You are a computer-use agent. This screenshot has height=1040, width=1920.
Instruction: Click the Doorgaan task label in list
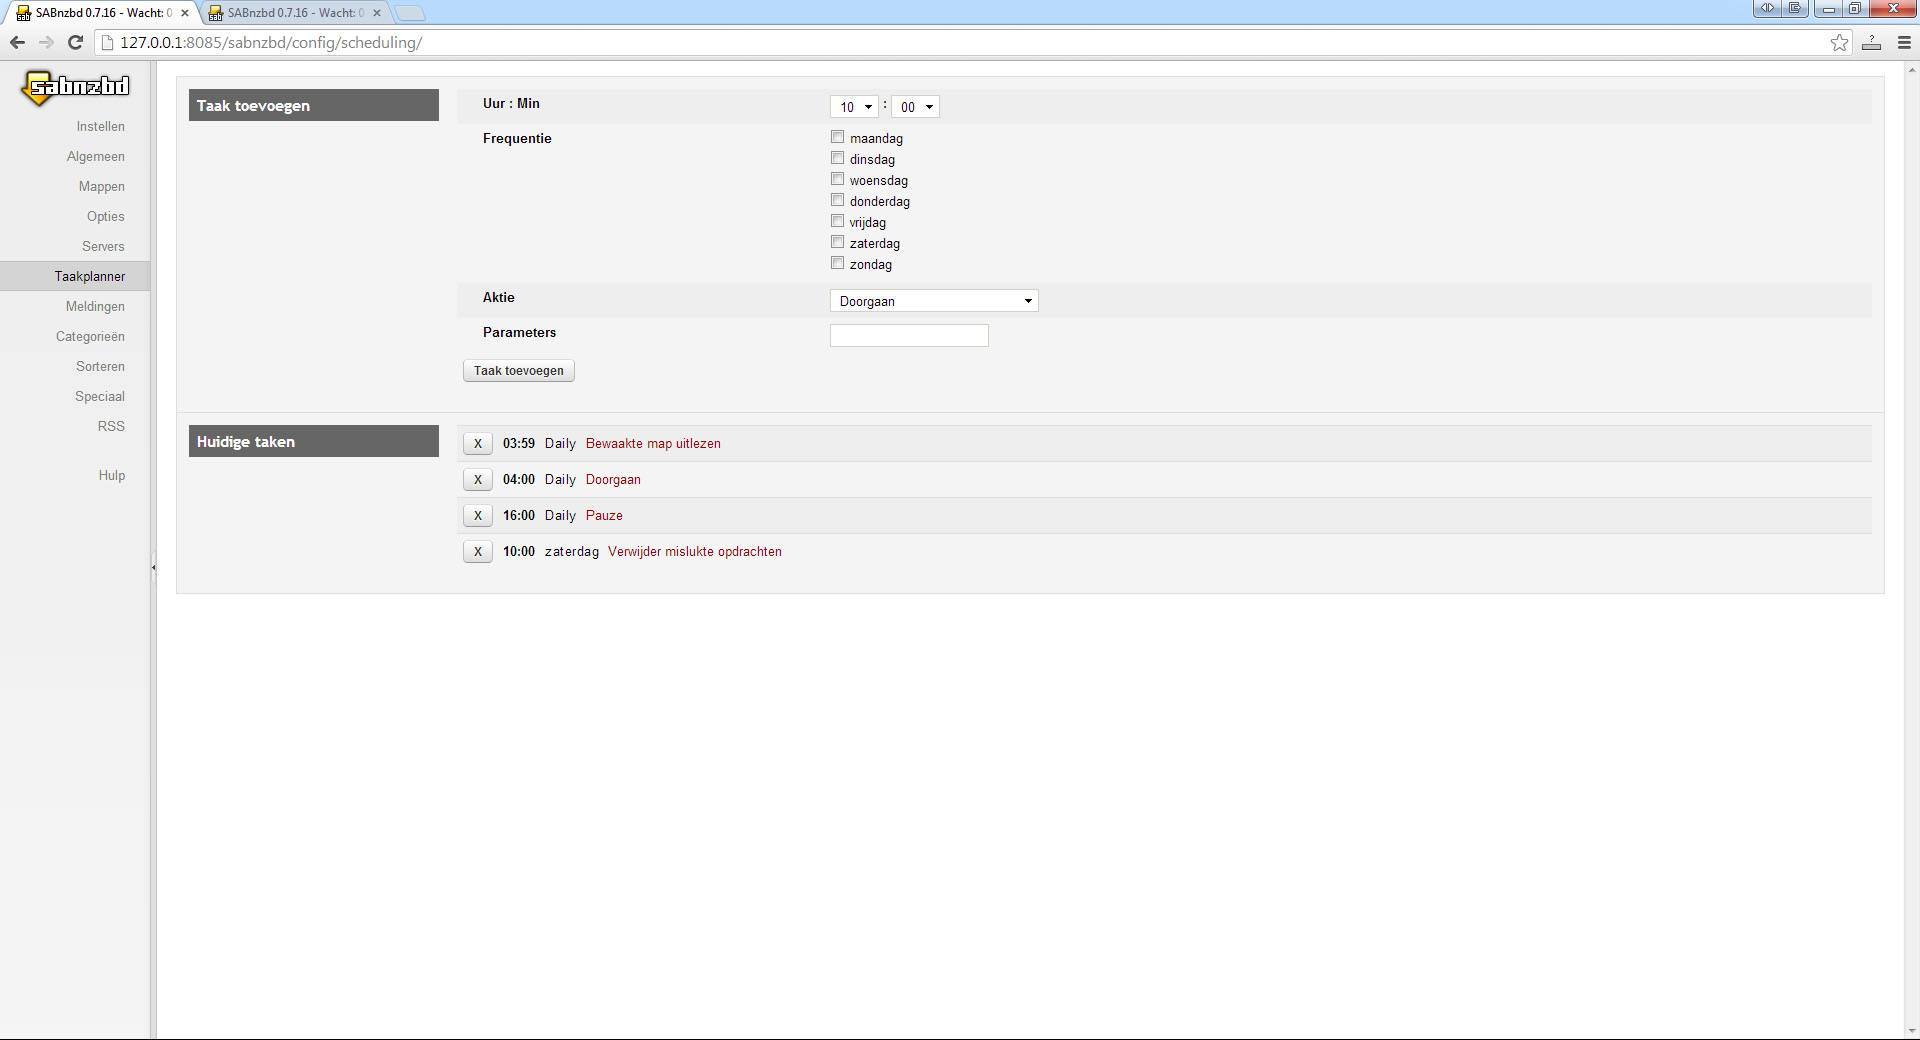point(613,480)
